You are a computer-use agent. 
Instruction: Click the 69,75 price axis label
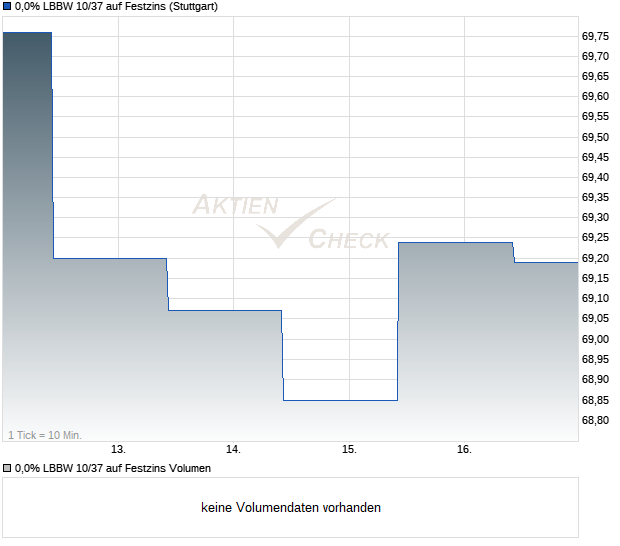[595, 36]
